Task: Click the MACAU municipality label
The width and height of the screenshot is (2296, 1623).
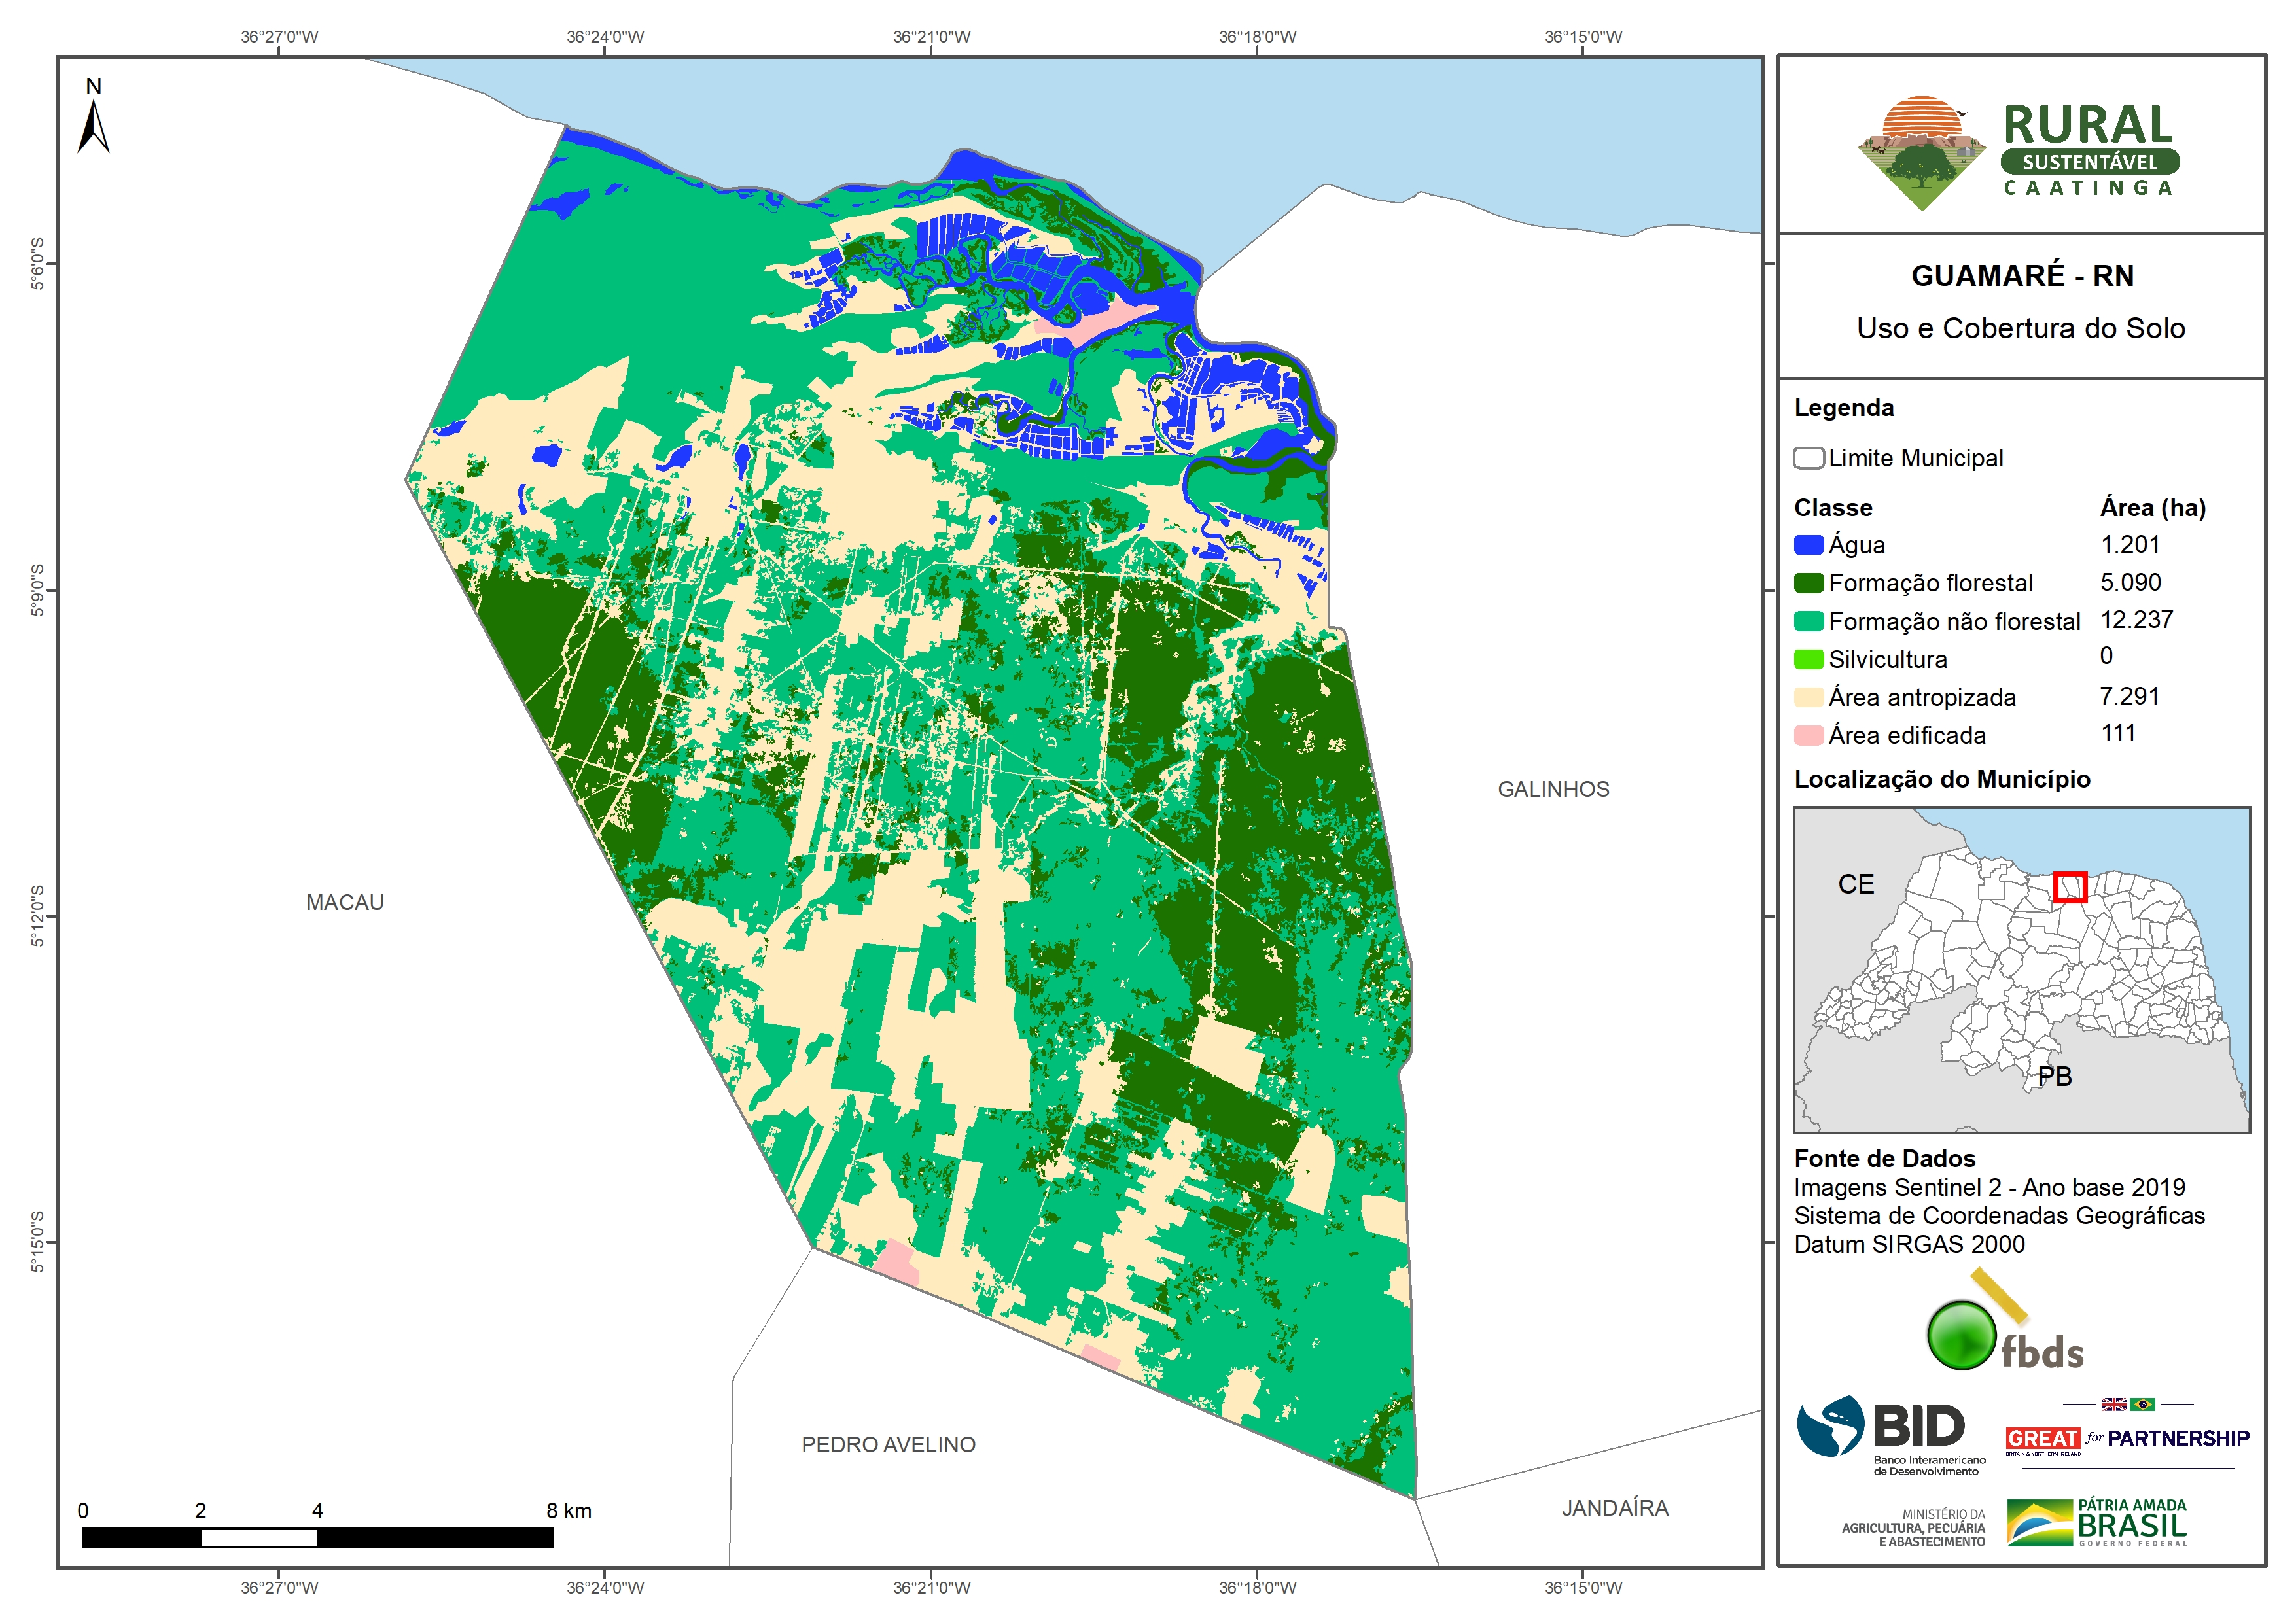Action: point(345,902)
